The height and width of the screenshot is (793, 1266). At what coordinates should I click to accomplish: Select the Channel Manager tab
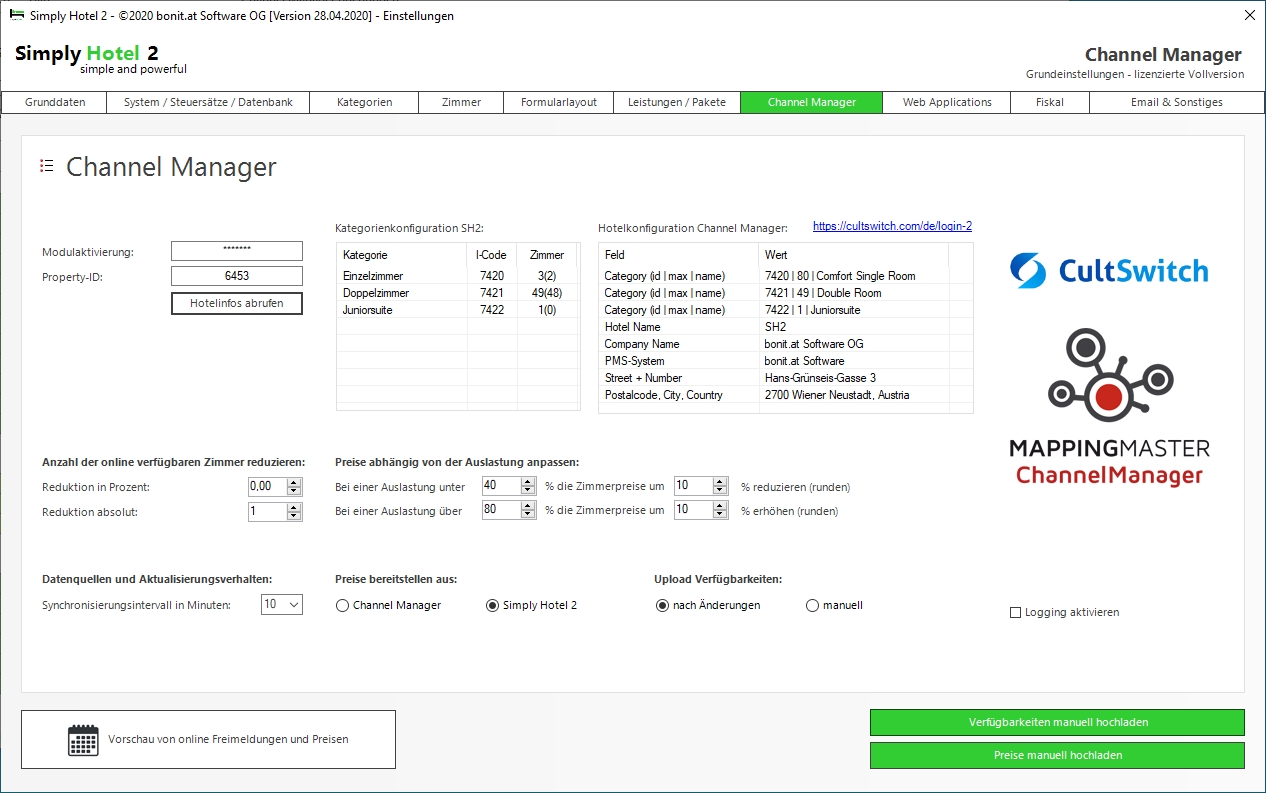tap(812, 102)
